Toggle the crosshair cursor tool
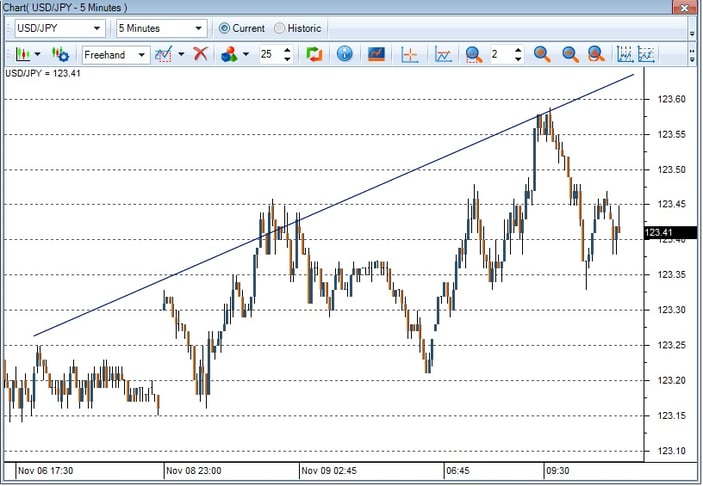 [x=410, y=54]
